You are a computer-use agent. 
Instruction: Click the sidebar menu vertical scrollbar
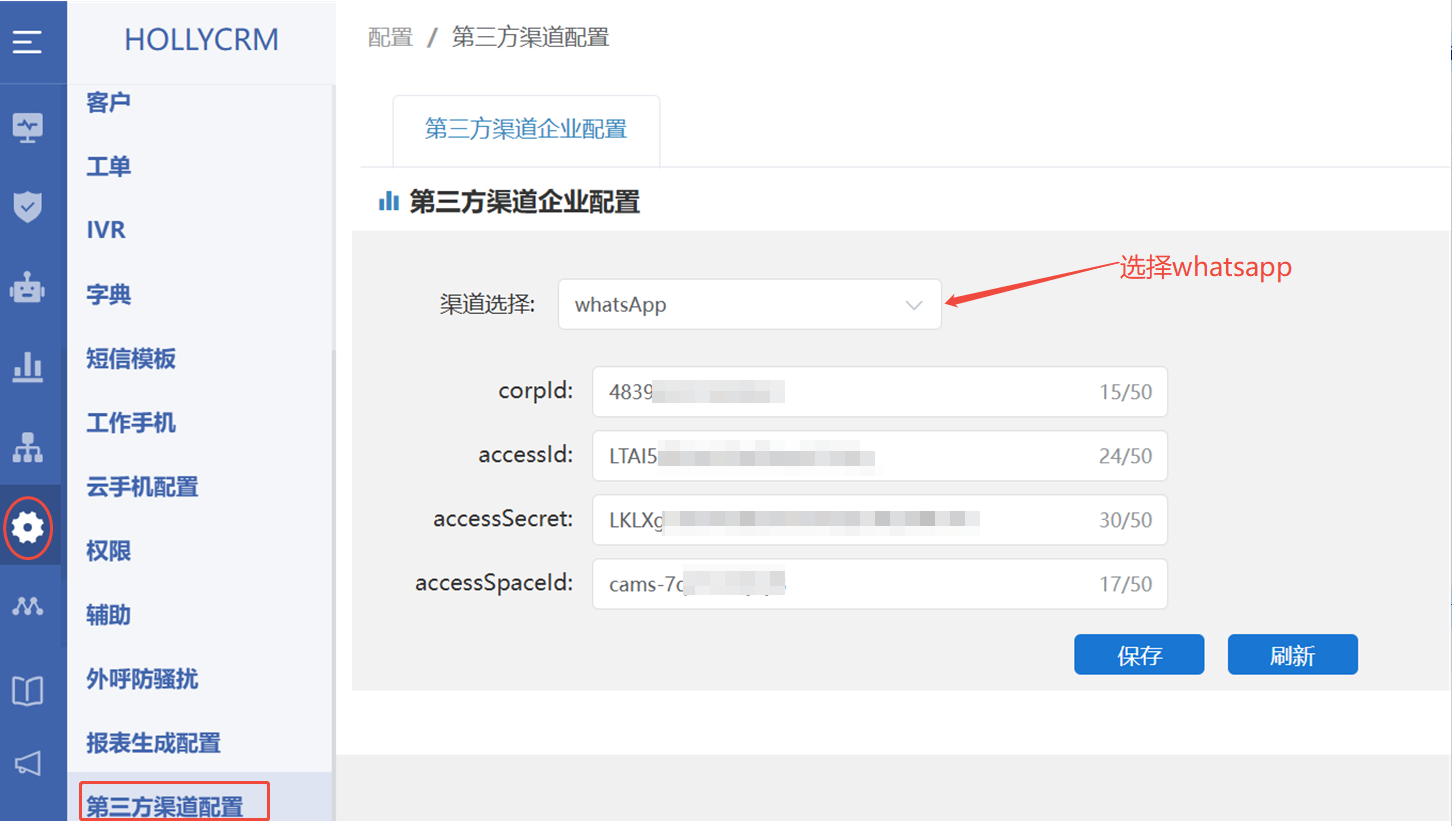pos(334,585)
